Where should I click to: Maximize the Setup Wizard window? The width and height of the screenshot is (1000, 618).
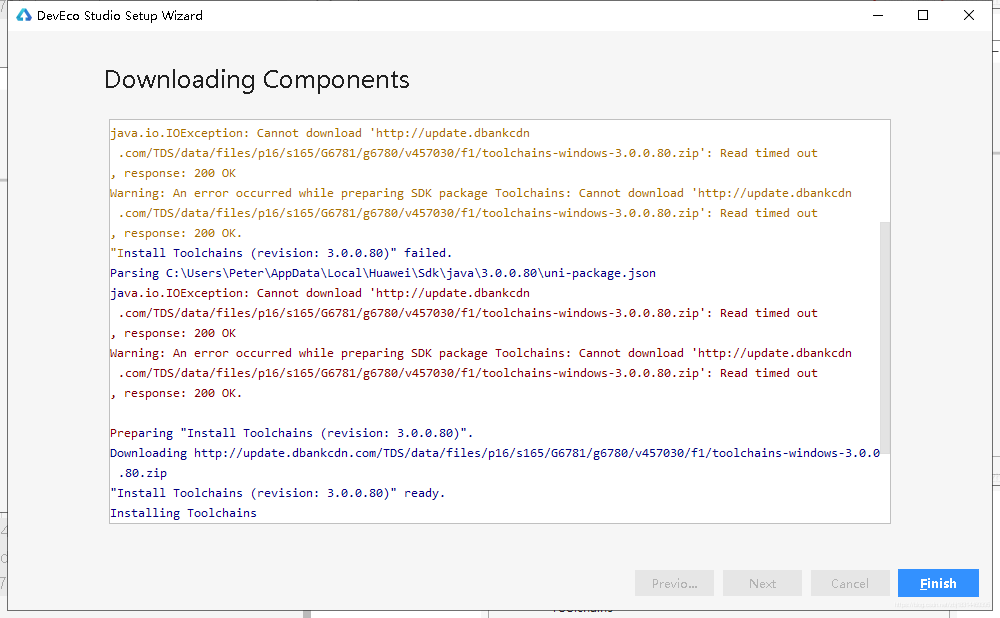pyautogui.click(x=923, y=15)
